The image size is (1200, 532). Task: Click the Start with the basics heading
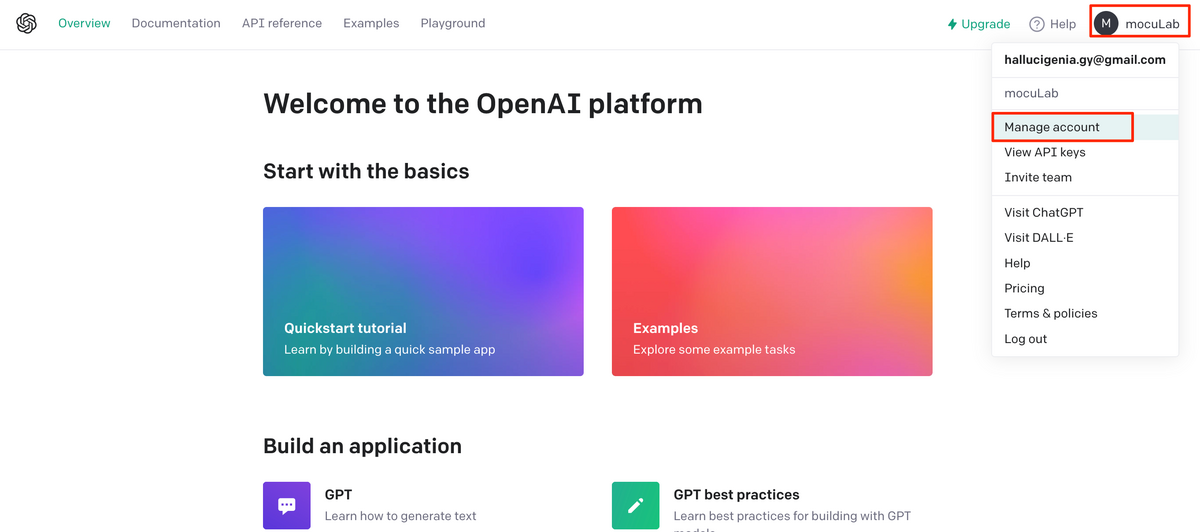point(366,171)
